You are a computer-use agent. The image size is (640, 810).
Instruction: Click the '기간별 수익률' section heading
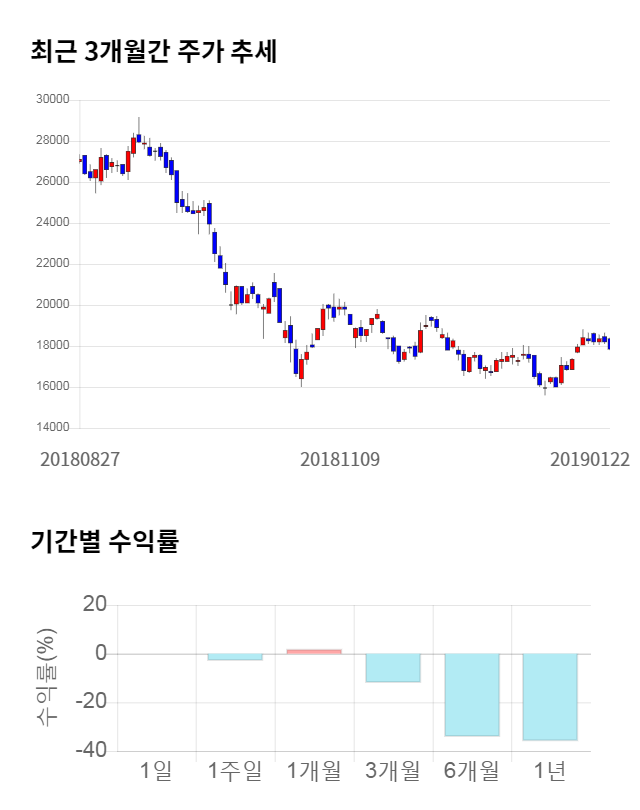point(104,542)
